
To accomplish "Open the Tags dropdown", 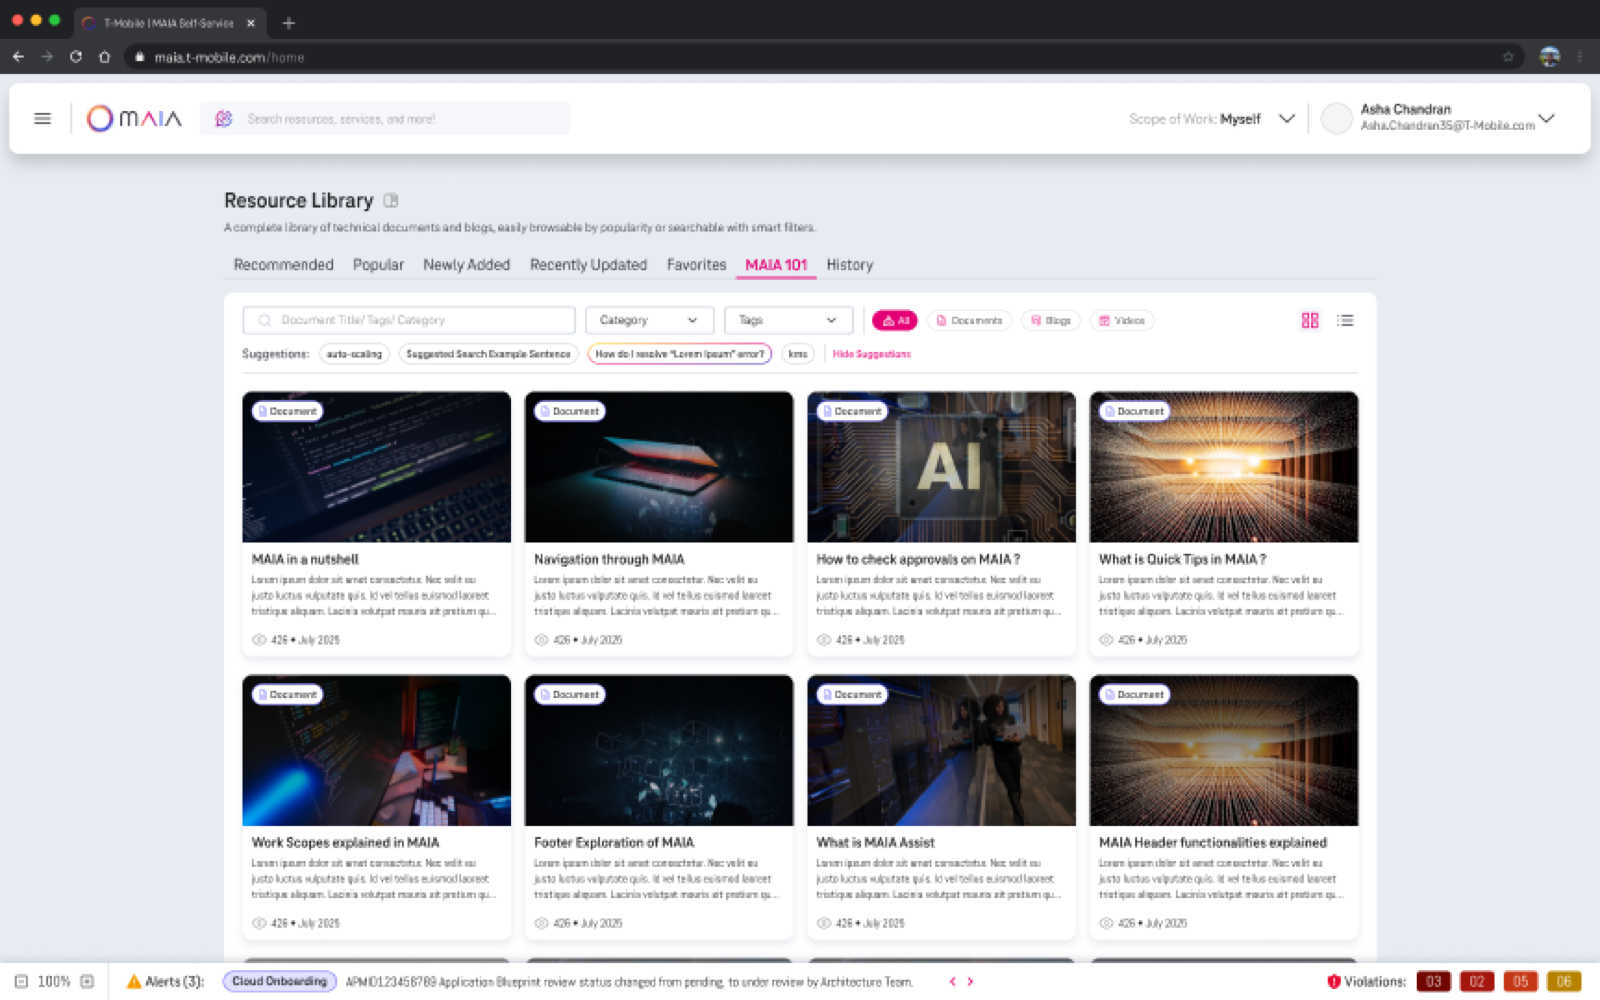I will point(788,320).
